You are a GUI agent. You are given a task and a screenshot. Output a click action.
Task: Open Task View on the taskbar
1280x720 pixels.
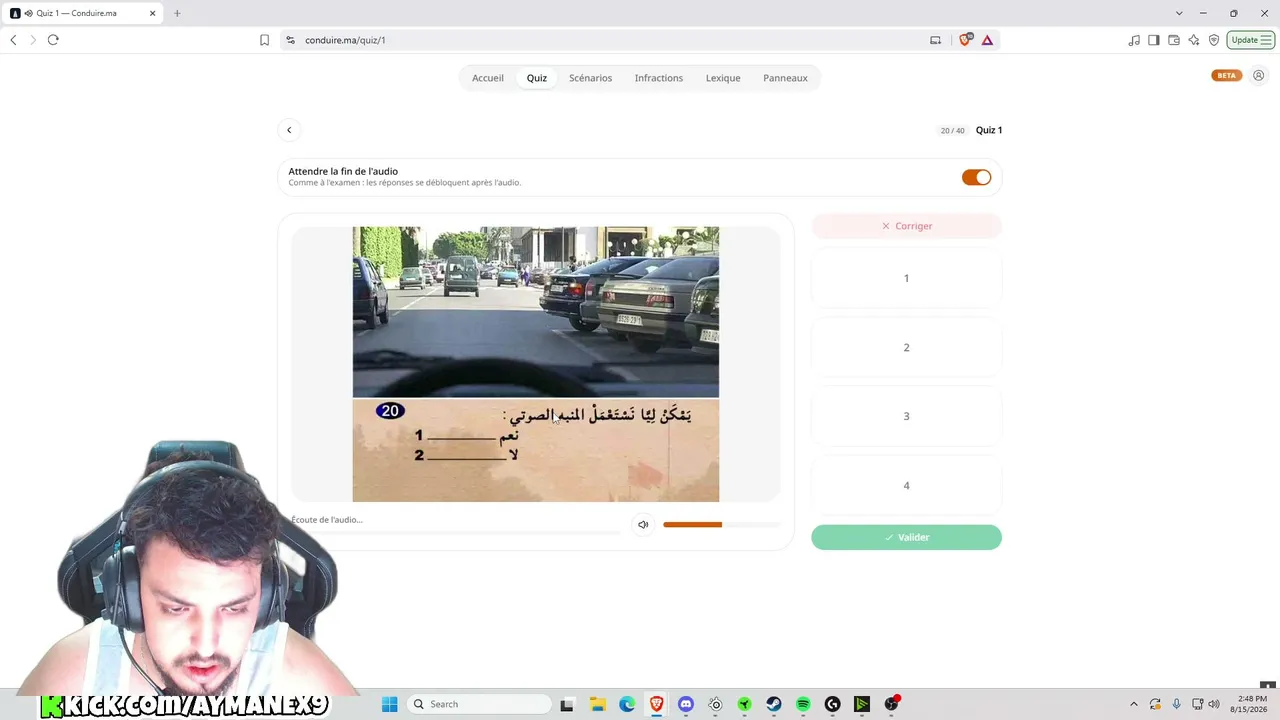point(567,704)
